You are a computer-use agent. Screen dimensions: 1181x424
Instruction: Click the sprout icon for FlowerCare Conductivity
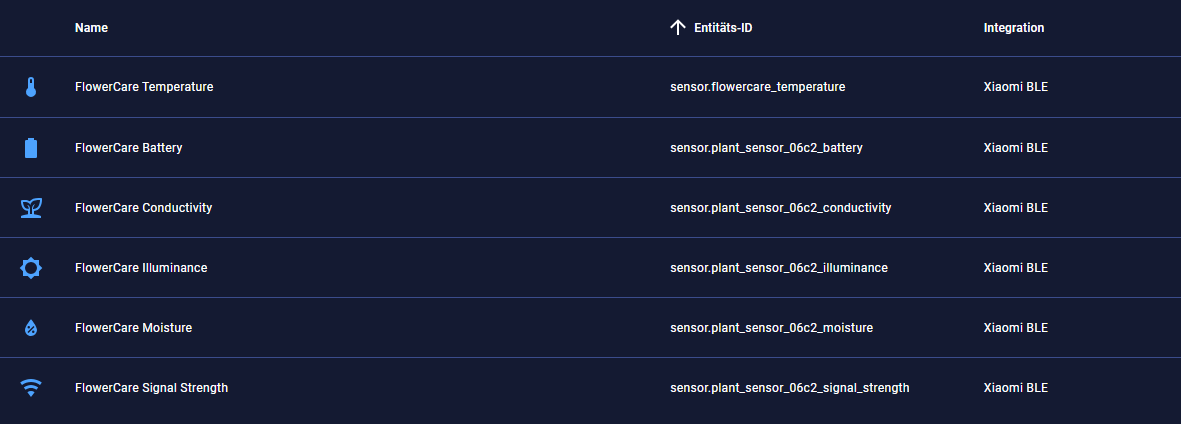coord(31,208)
